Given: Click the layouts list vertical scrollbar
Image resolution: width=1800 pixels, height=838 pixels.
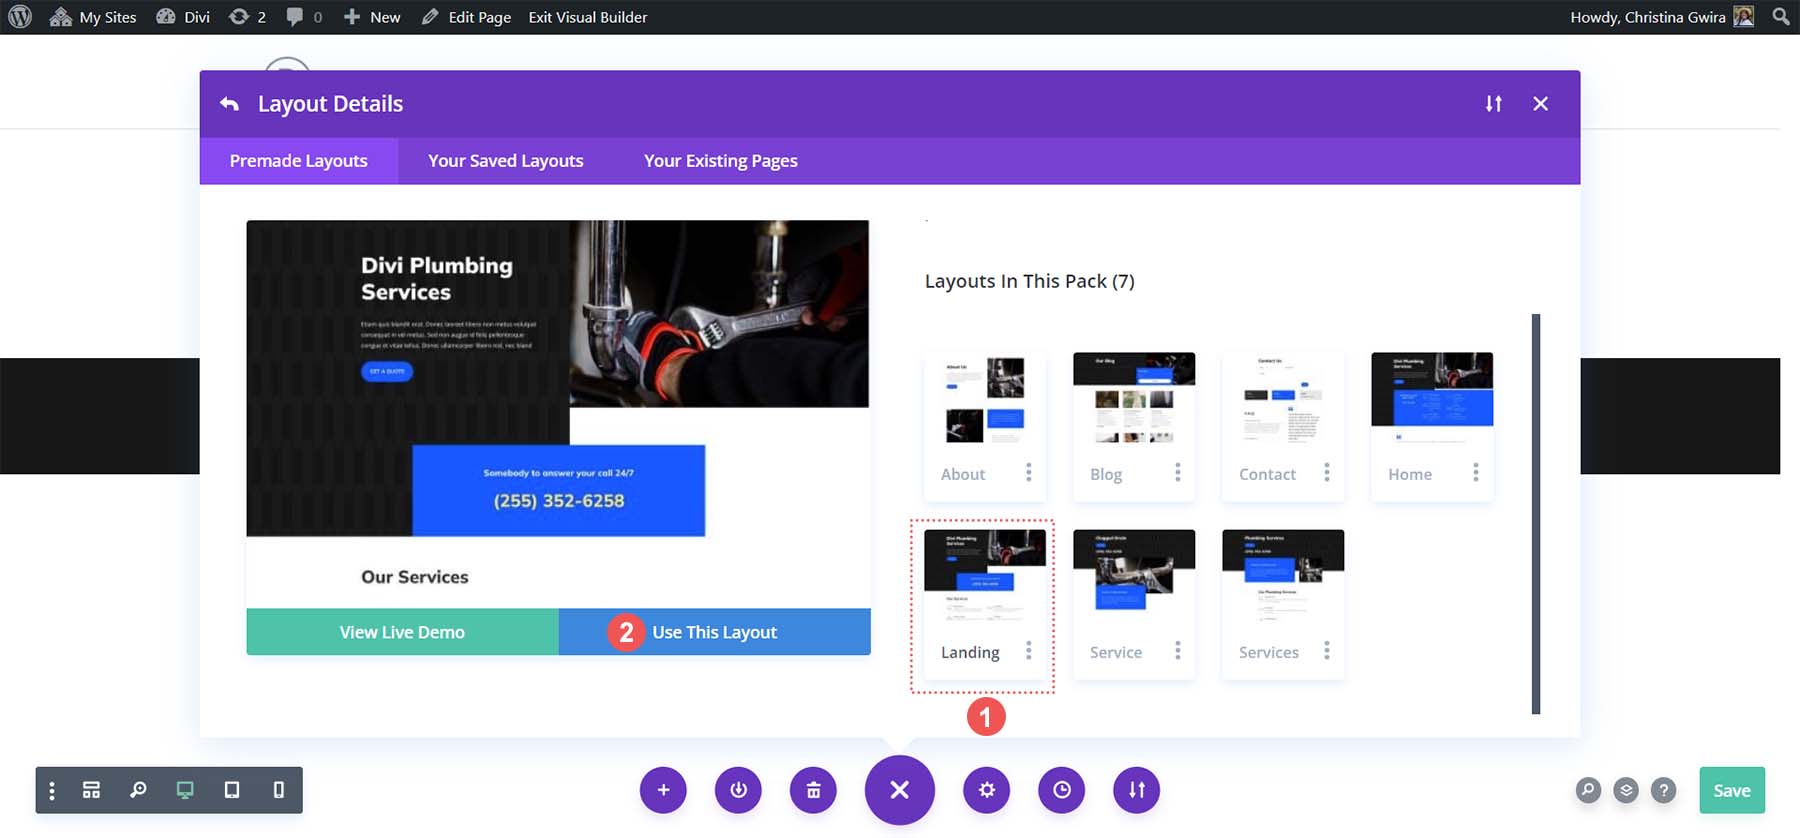Looking at the screenshot, I should [x=1536, y=514].
